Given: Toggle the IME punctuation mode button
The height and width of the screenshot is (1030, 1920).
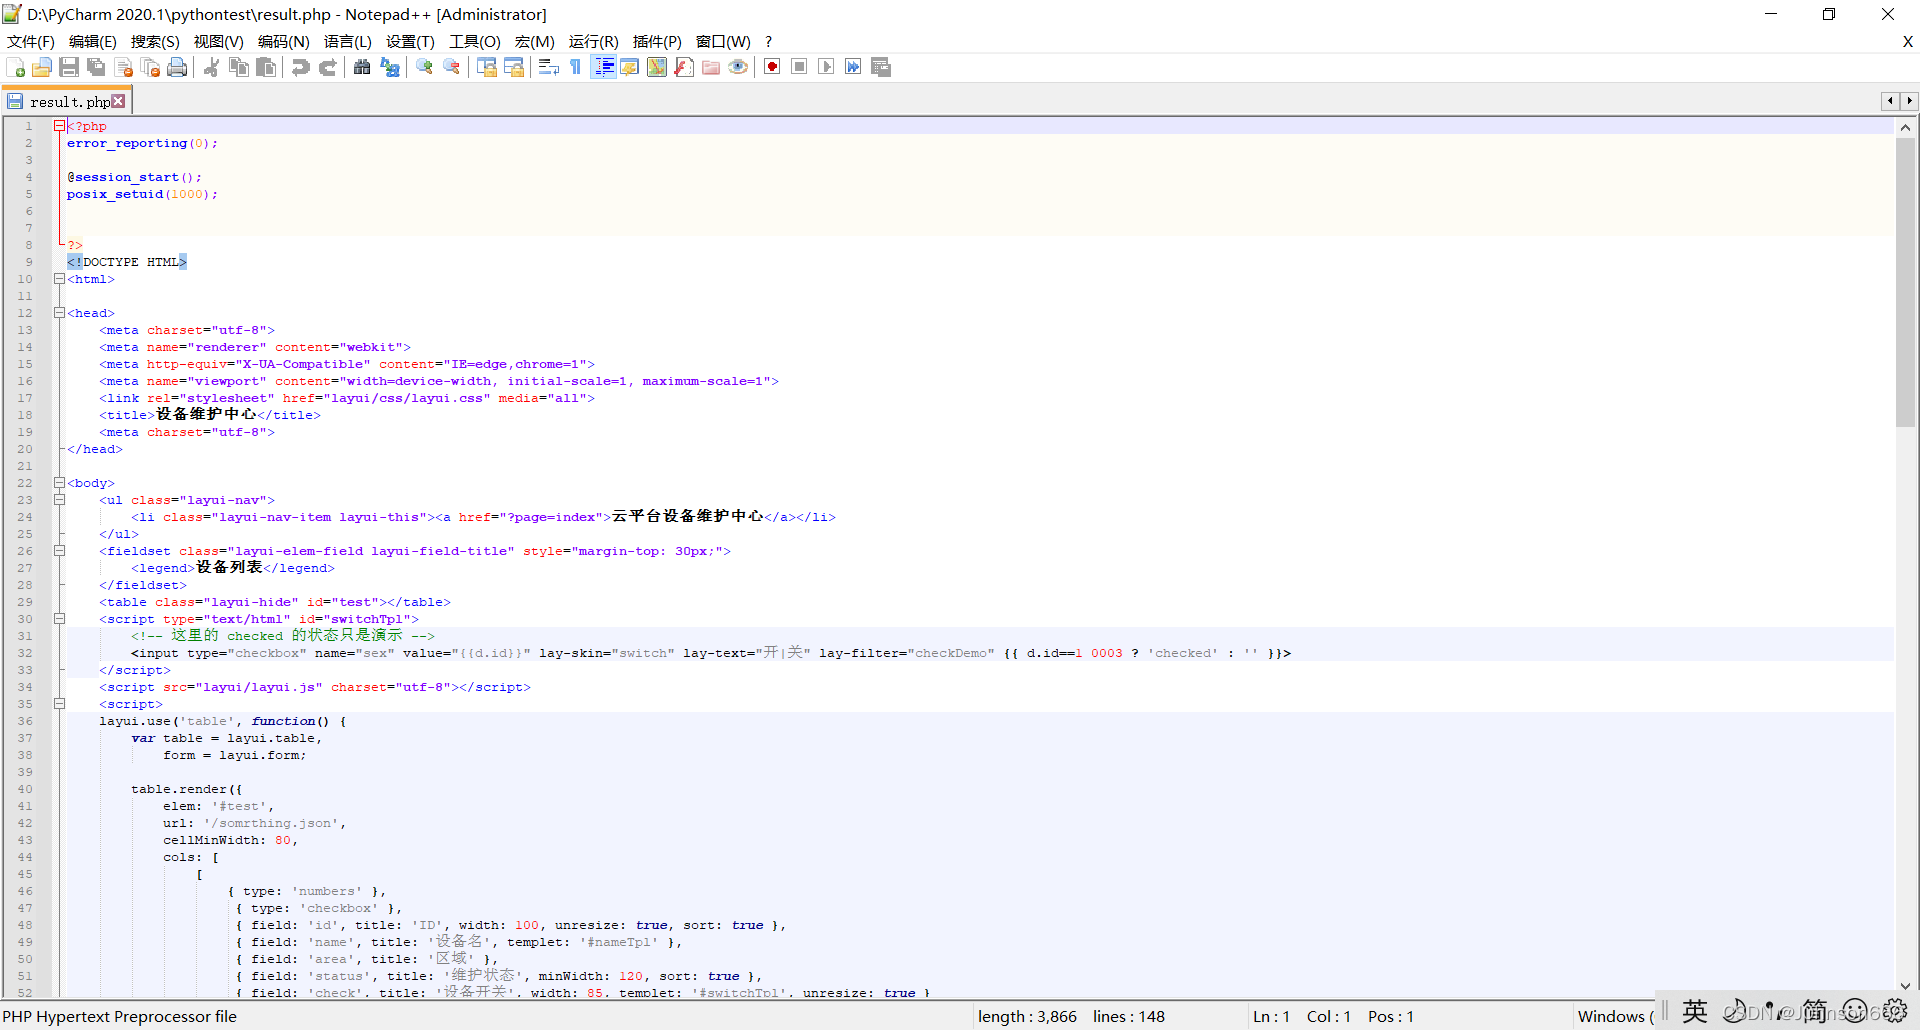Looking at the screenshot, I should pos(1773,1011).
